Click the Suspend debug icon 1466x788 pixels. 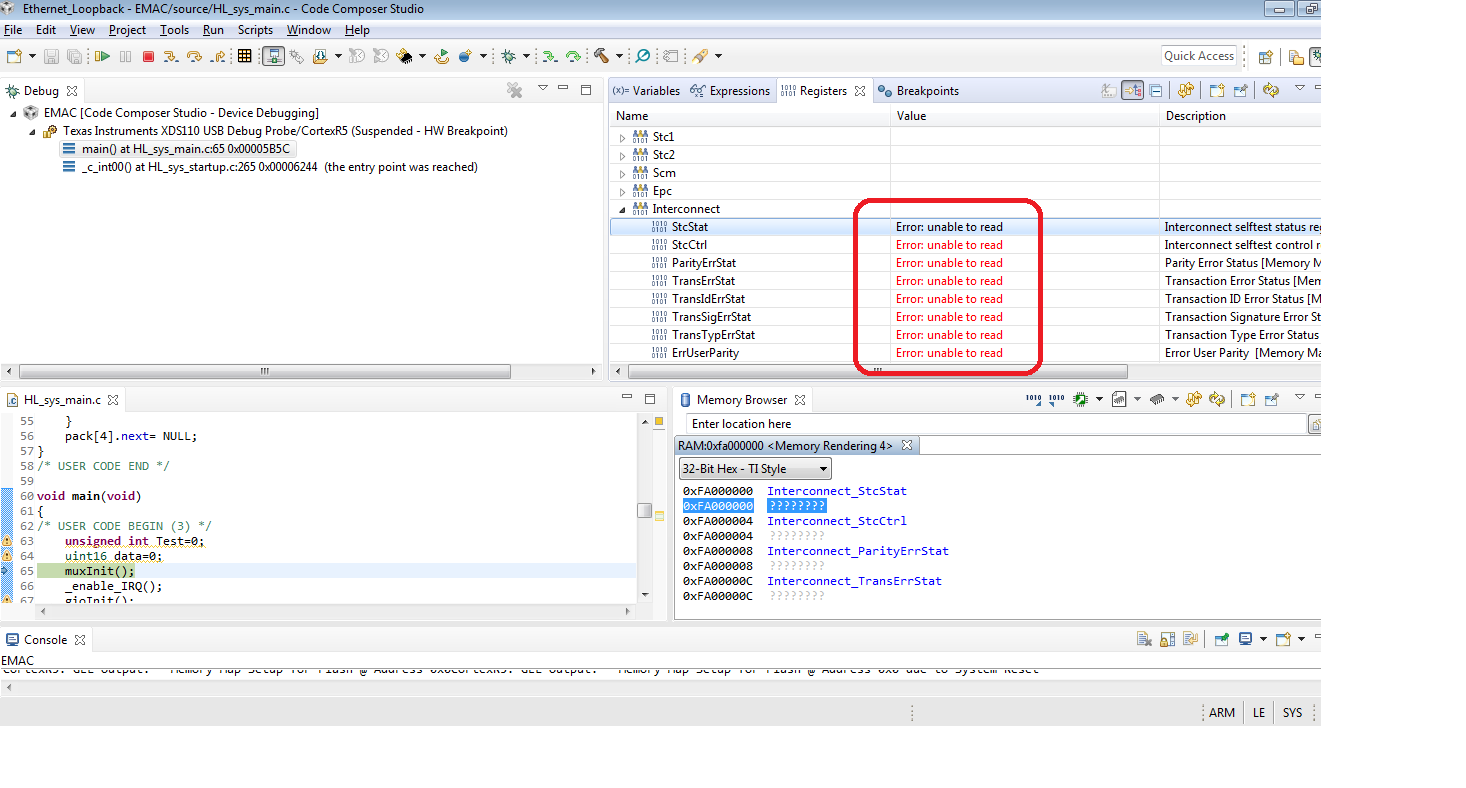pos(125,56)
